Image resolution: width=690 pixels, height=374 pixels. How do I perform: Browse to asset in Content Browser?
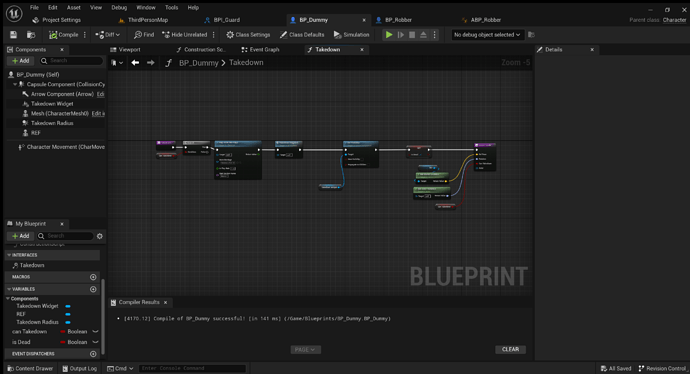(30, 35)
